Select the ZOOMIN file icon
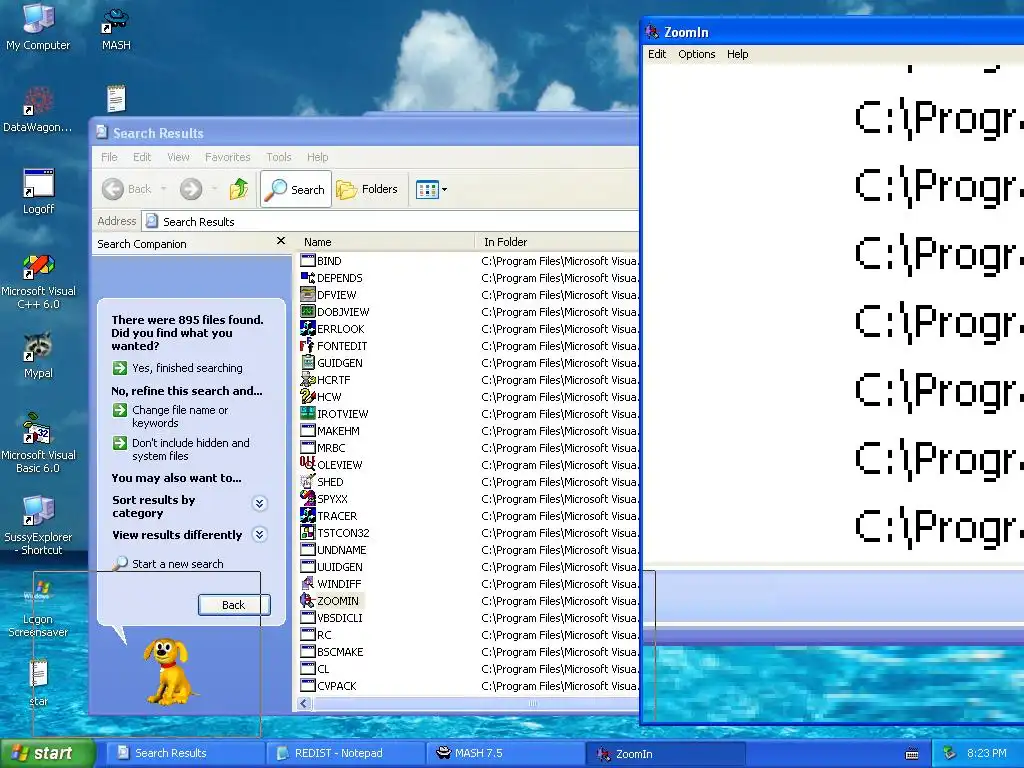The image size is (1024, 768). click(x=308, y=600)
